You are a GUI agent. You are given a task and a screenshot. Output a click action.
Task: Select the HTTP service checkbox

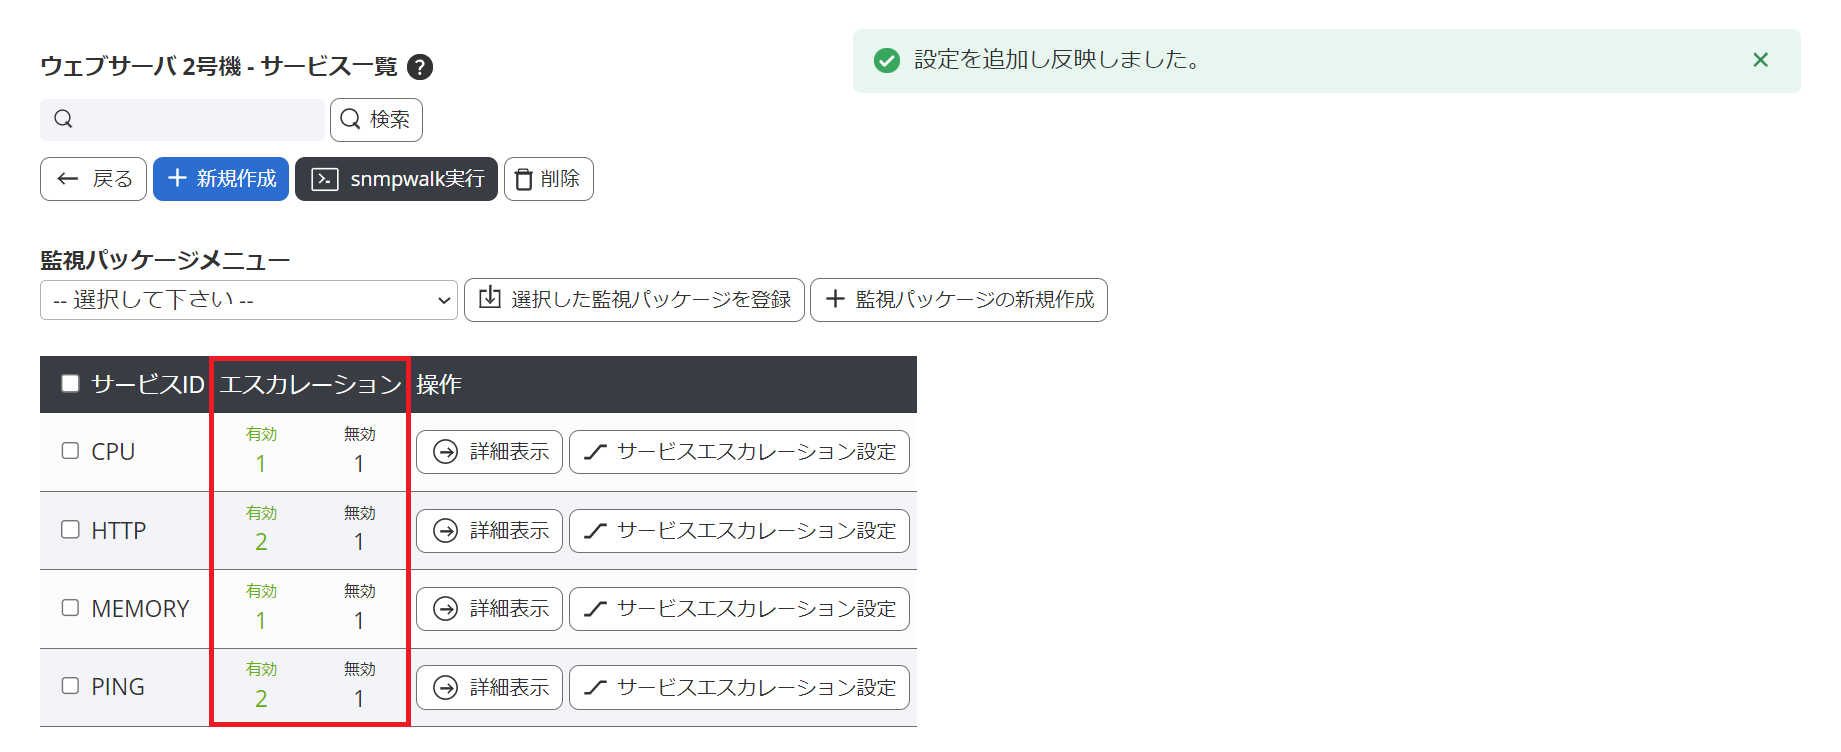70,529
